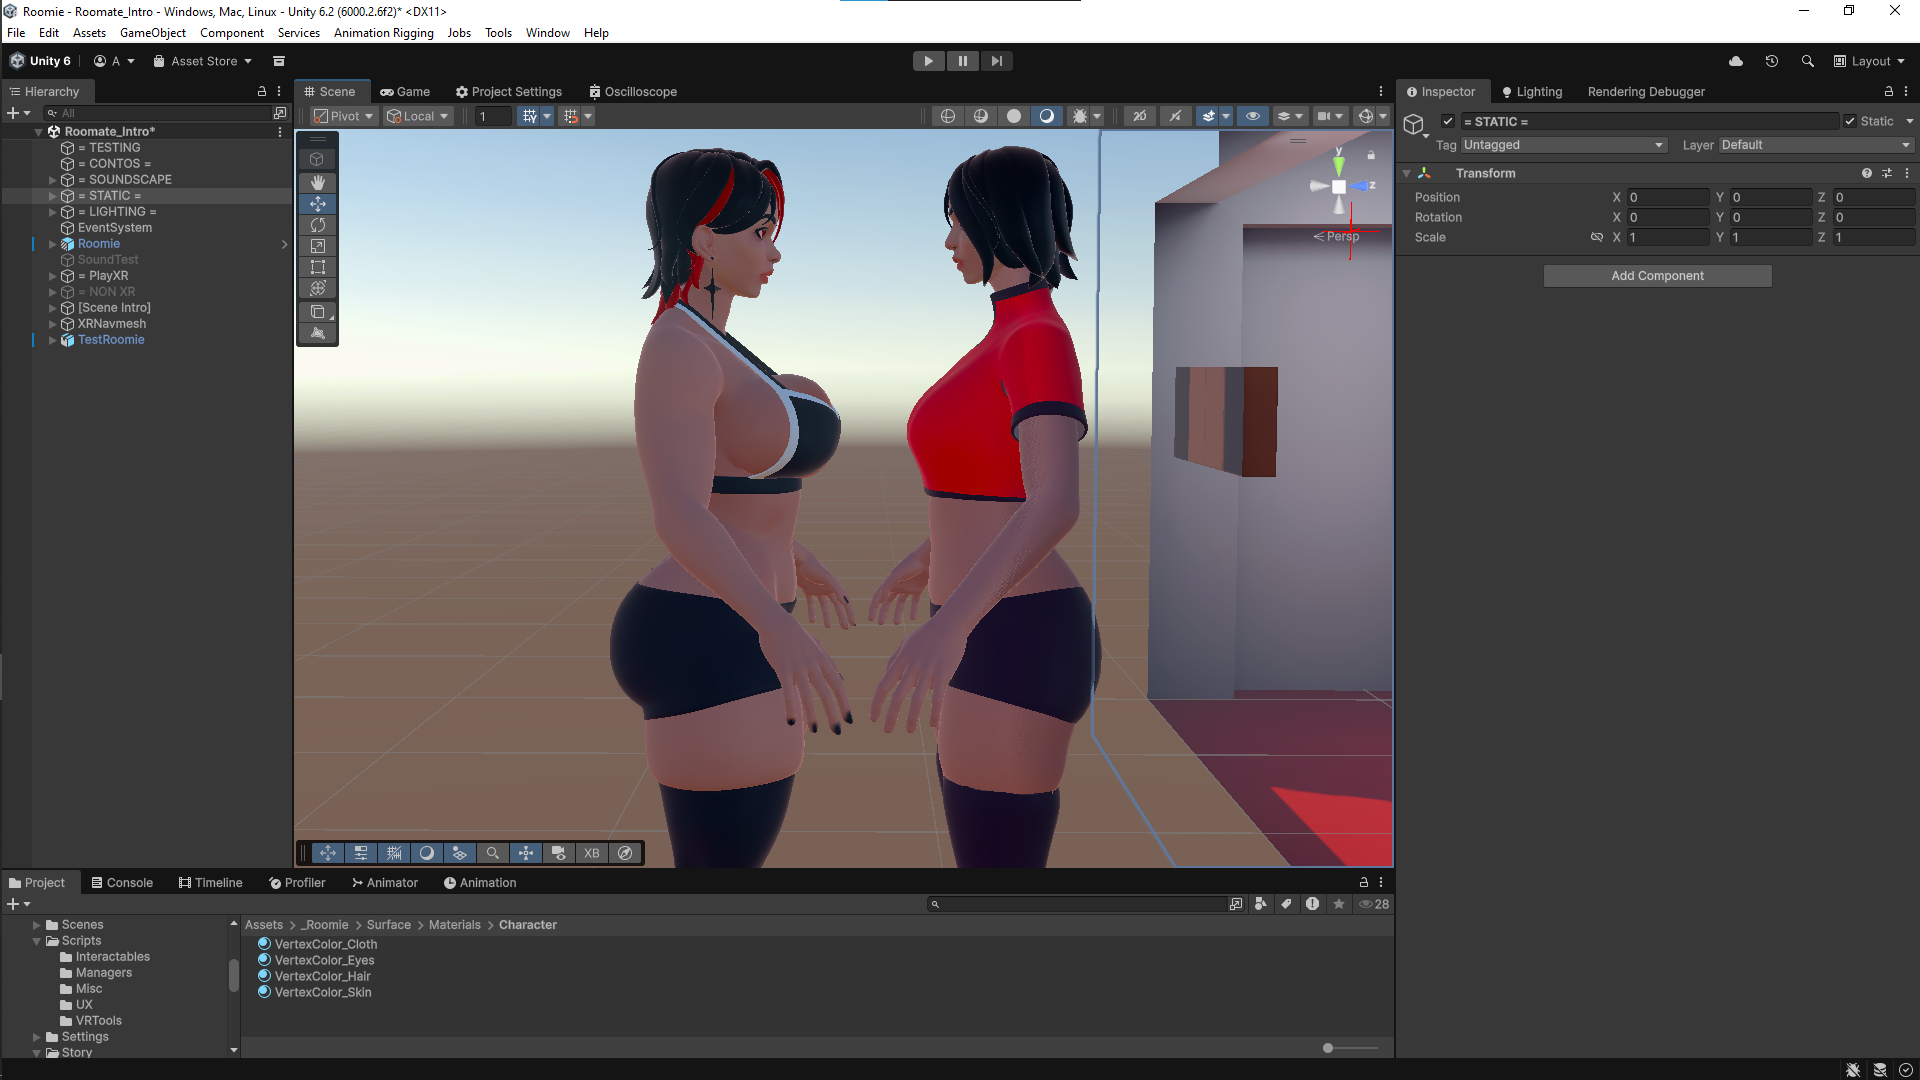Image resolution: width=1920 pixels, height=1080 pixels.
Task: Open the Tag dropdown showing Untagged
Action: coord(1563,145)
